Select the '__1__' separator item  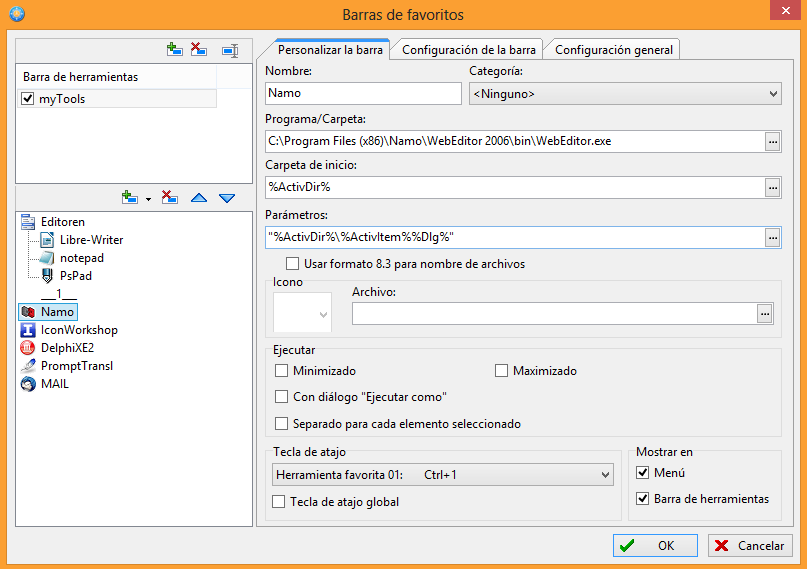(x=59, y=294)
